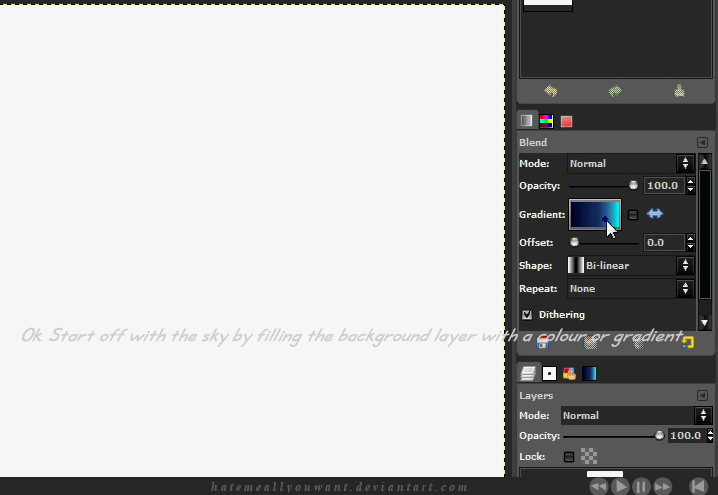Increase Offset with the up arrow
This screenshot has width=718, height=495.
(690, 239)
